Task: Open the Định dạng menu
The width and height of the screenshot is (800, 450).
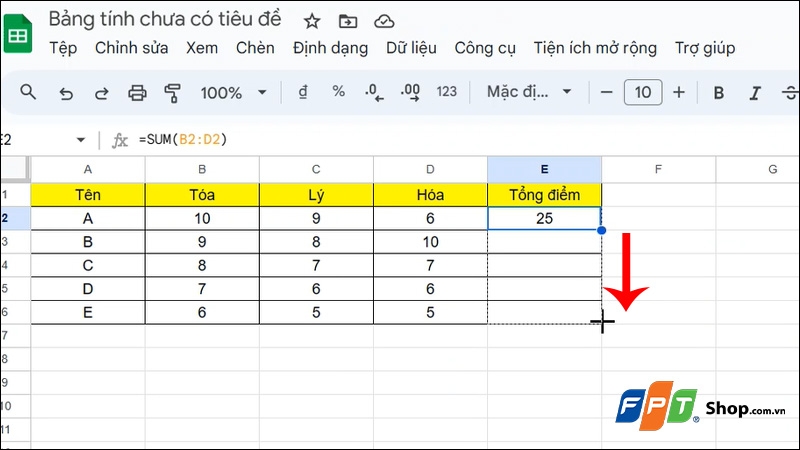Action: 331,48
